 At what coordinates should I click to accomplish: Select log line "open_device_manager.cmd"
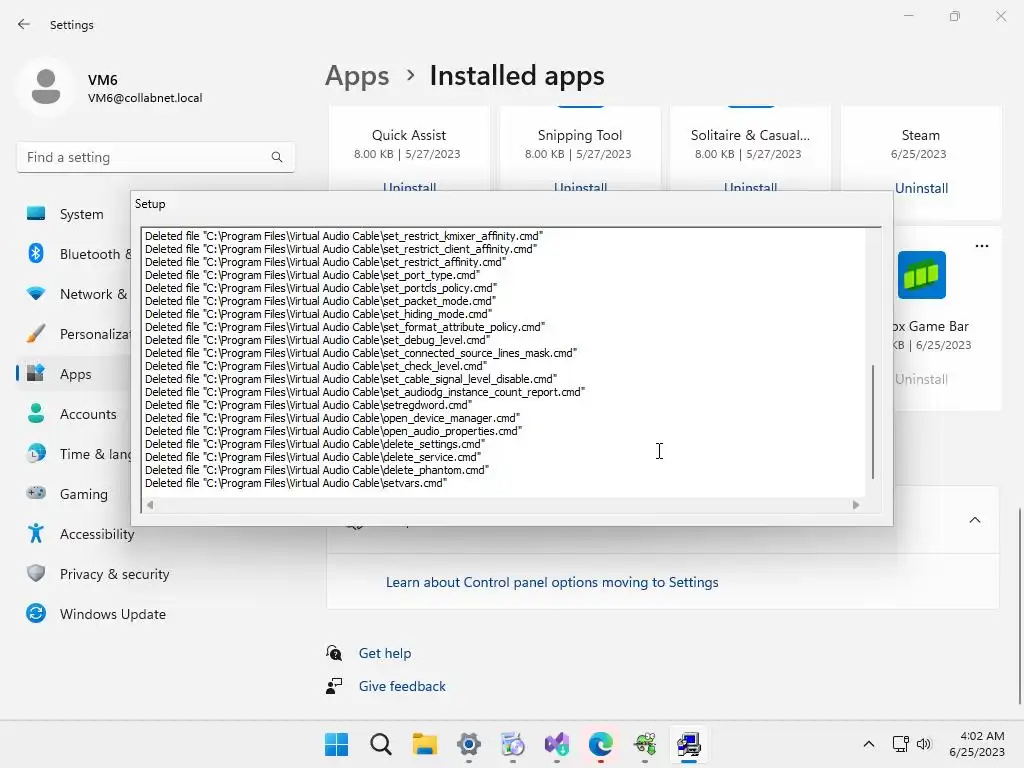point(332,418)
